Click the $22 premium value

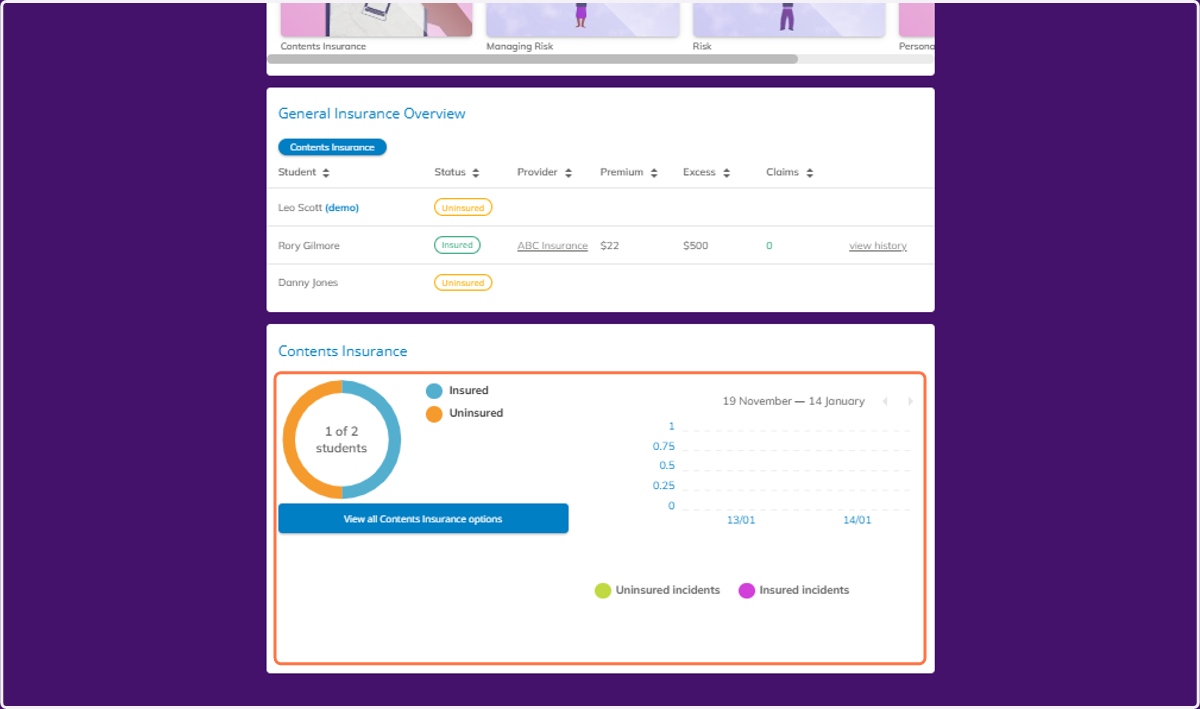(x=609, y=245)
